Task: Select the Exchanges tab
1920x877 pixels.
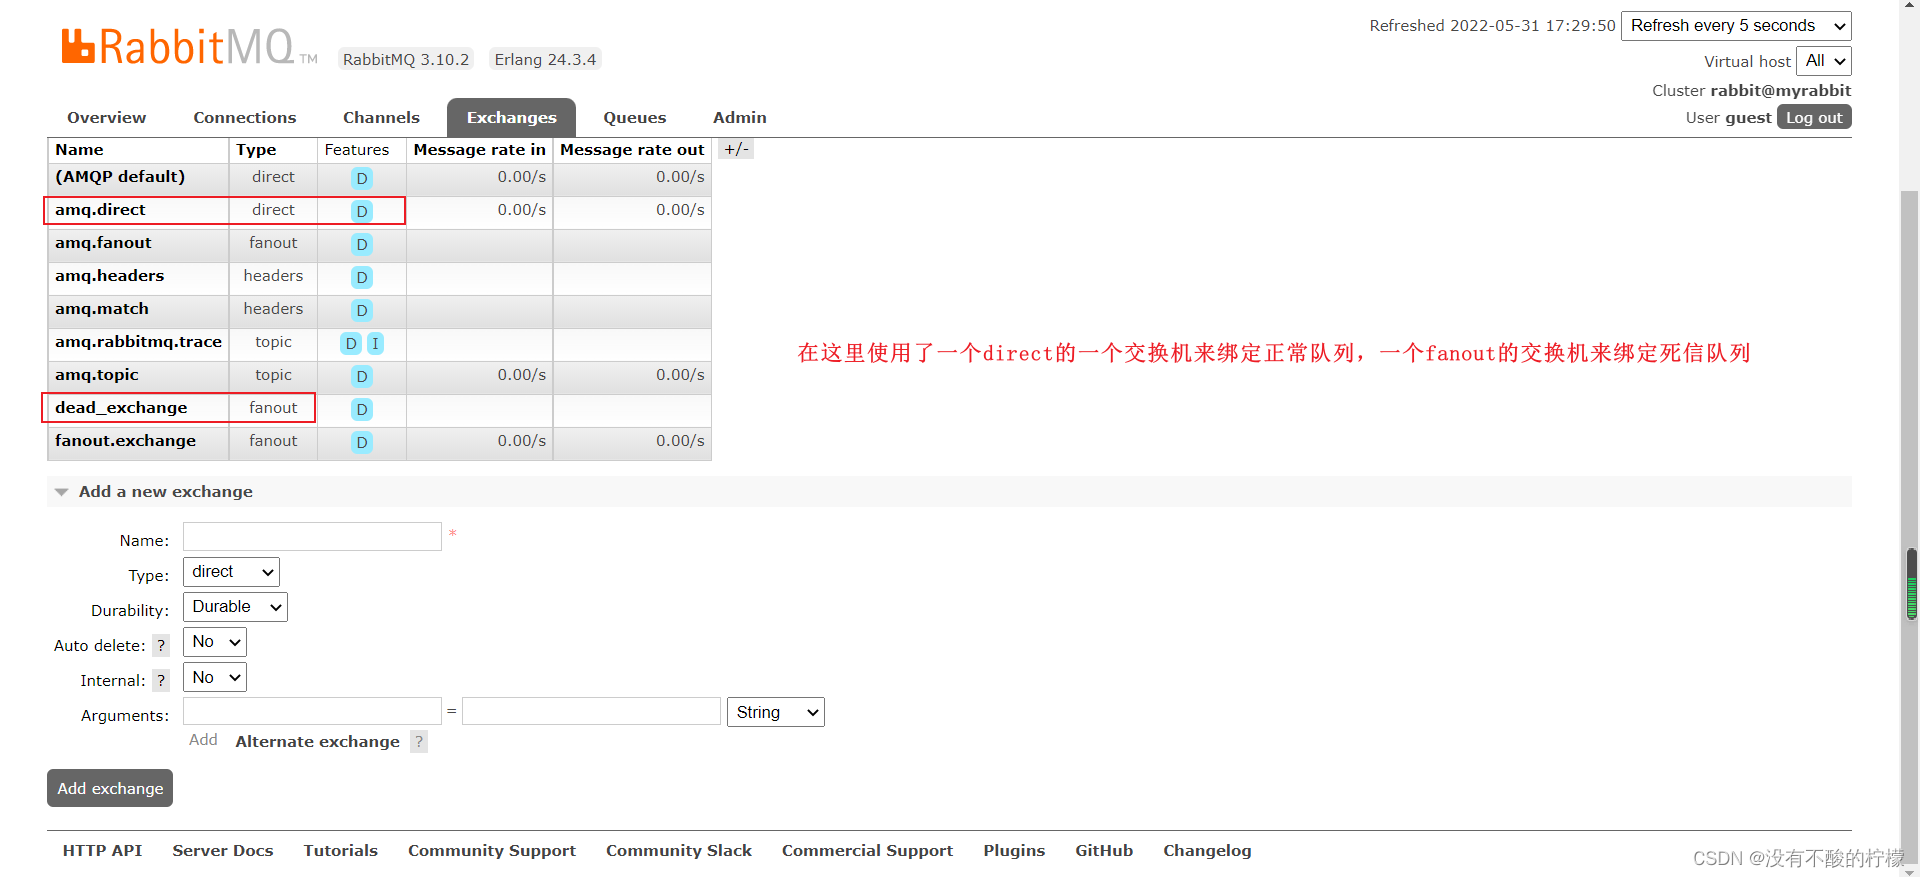Action: tap(511, 117)
